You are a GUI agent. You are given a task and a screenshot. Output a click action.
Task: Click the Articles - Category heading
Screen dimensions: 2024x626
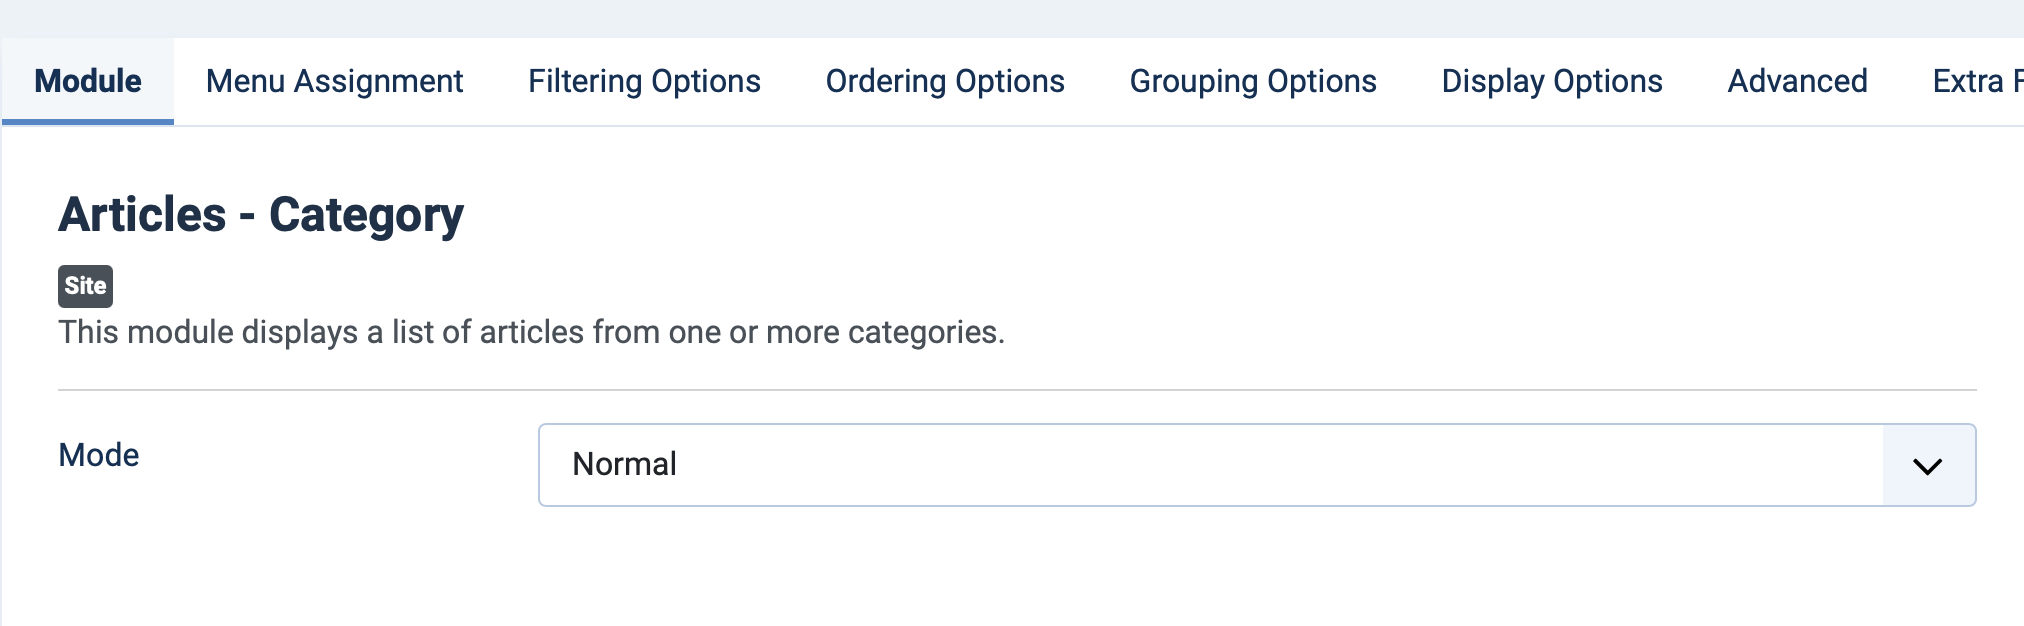tap(261, 215)
